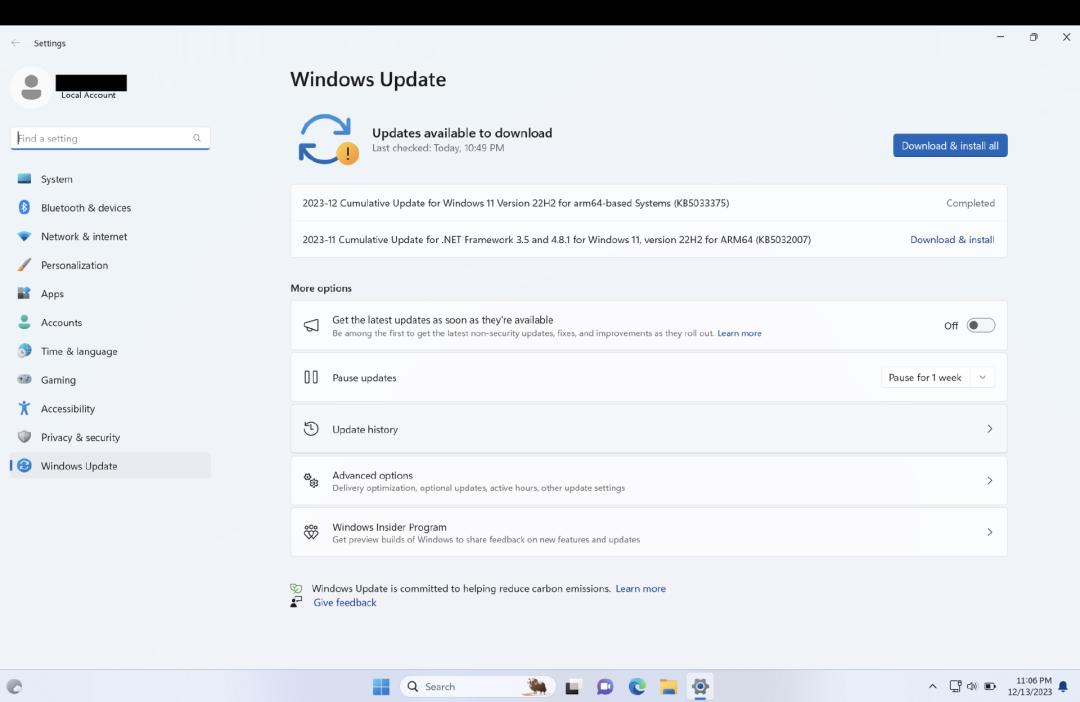Open Personalization settings page
This screenshot has width=1080, height=702.
pyautogui.click(x=110, y=265)
